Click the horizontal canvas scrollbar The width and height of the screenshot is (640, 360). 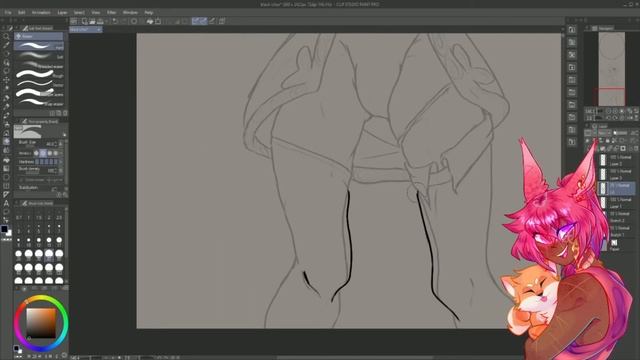pyautogui.click(x=354, y=358)
